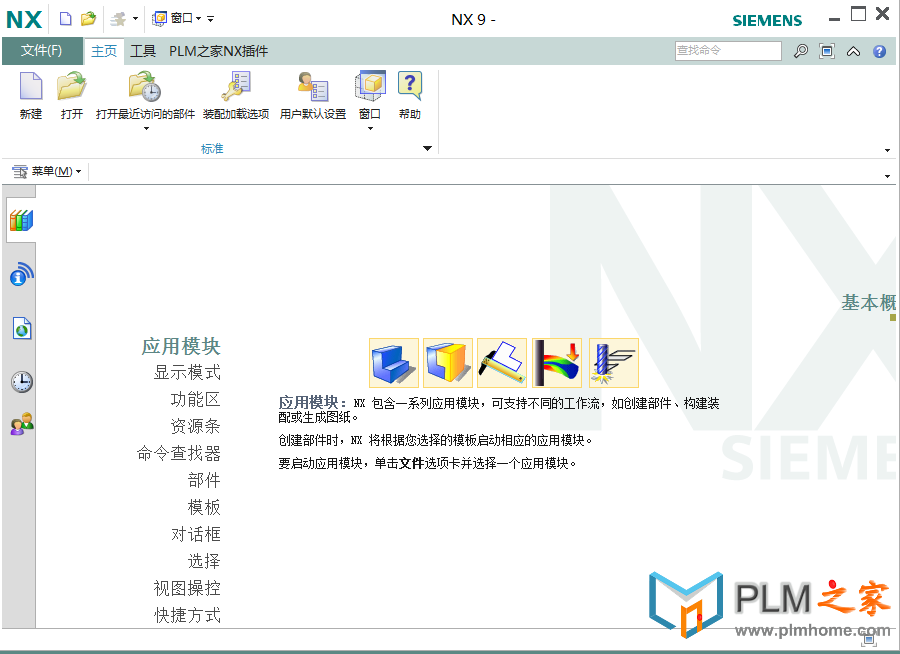The width and height of the screenshot is (900, 654).
Task: Click the Manufacturing milling cutter module icon
Action: [614, 363]
